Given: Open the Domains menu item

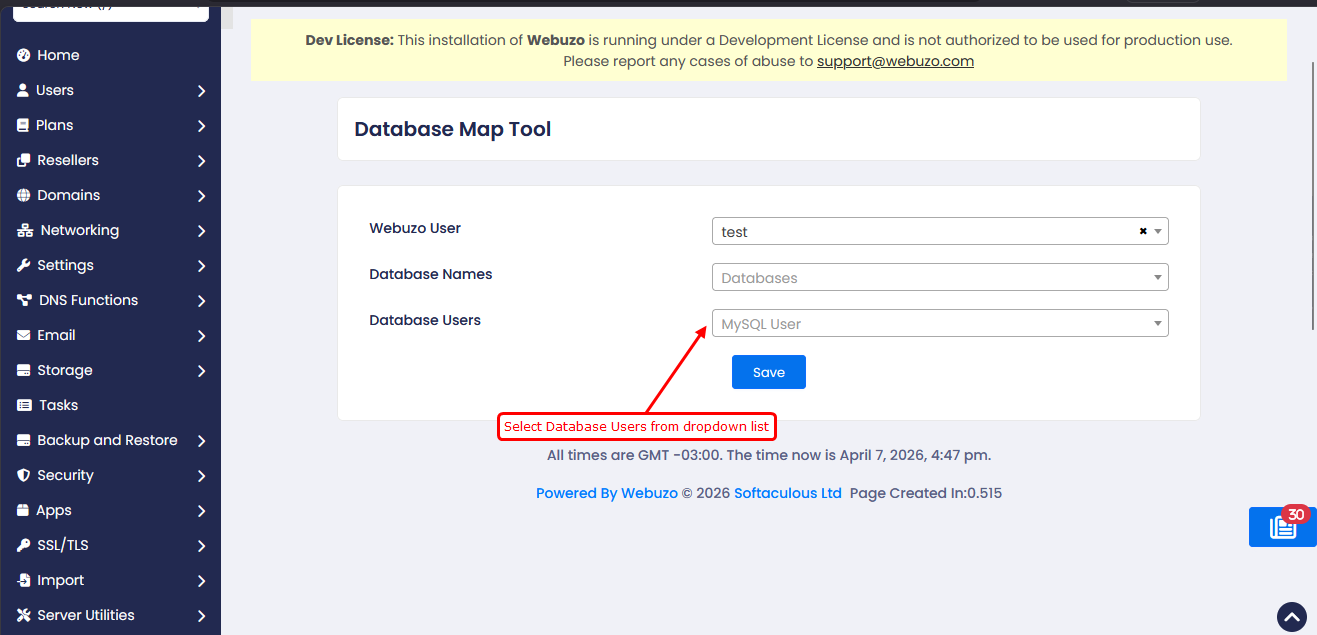Looking at the screenshot, I should [68, 195].
